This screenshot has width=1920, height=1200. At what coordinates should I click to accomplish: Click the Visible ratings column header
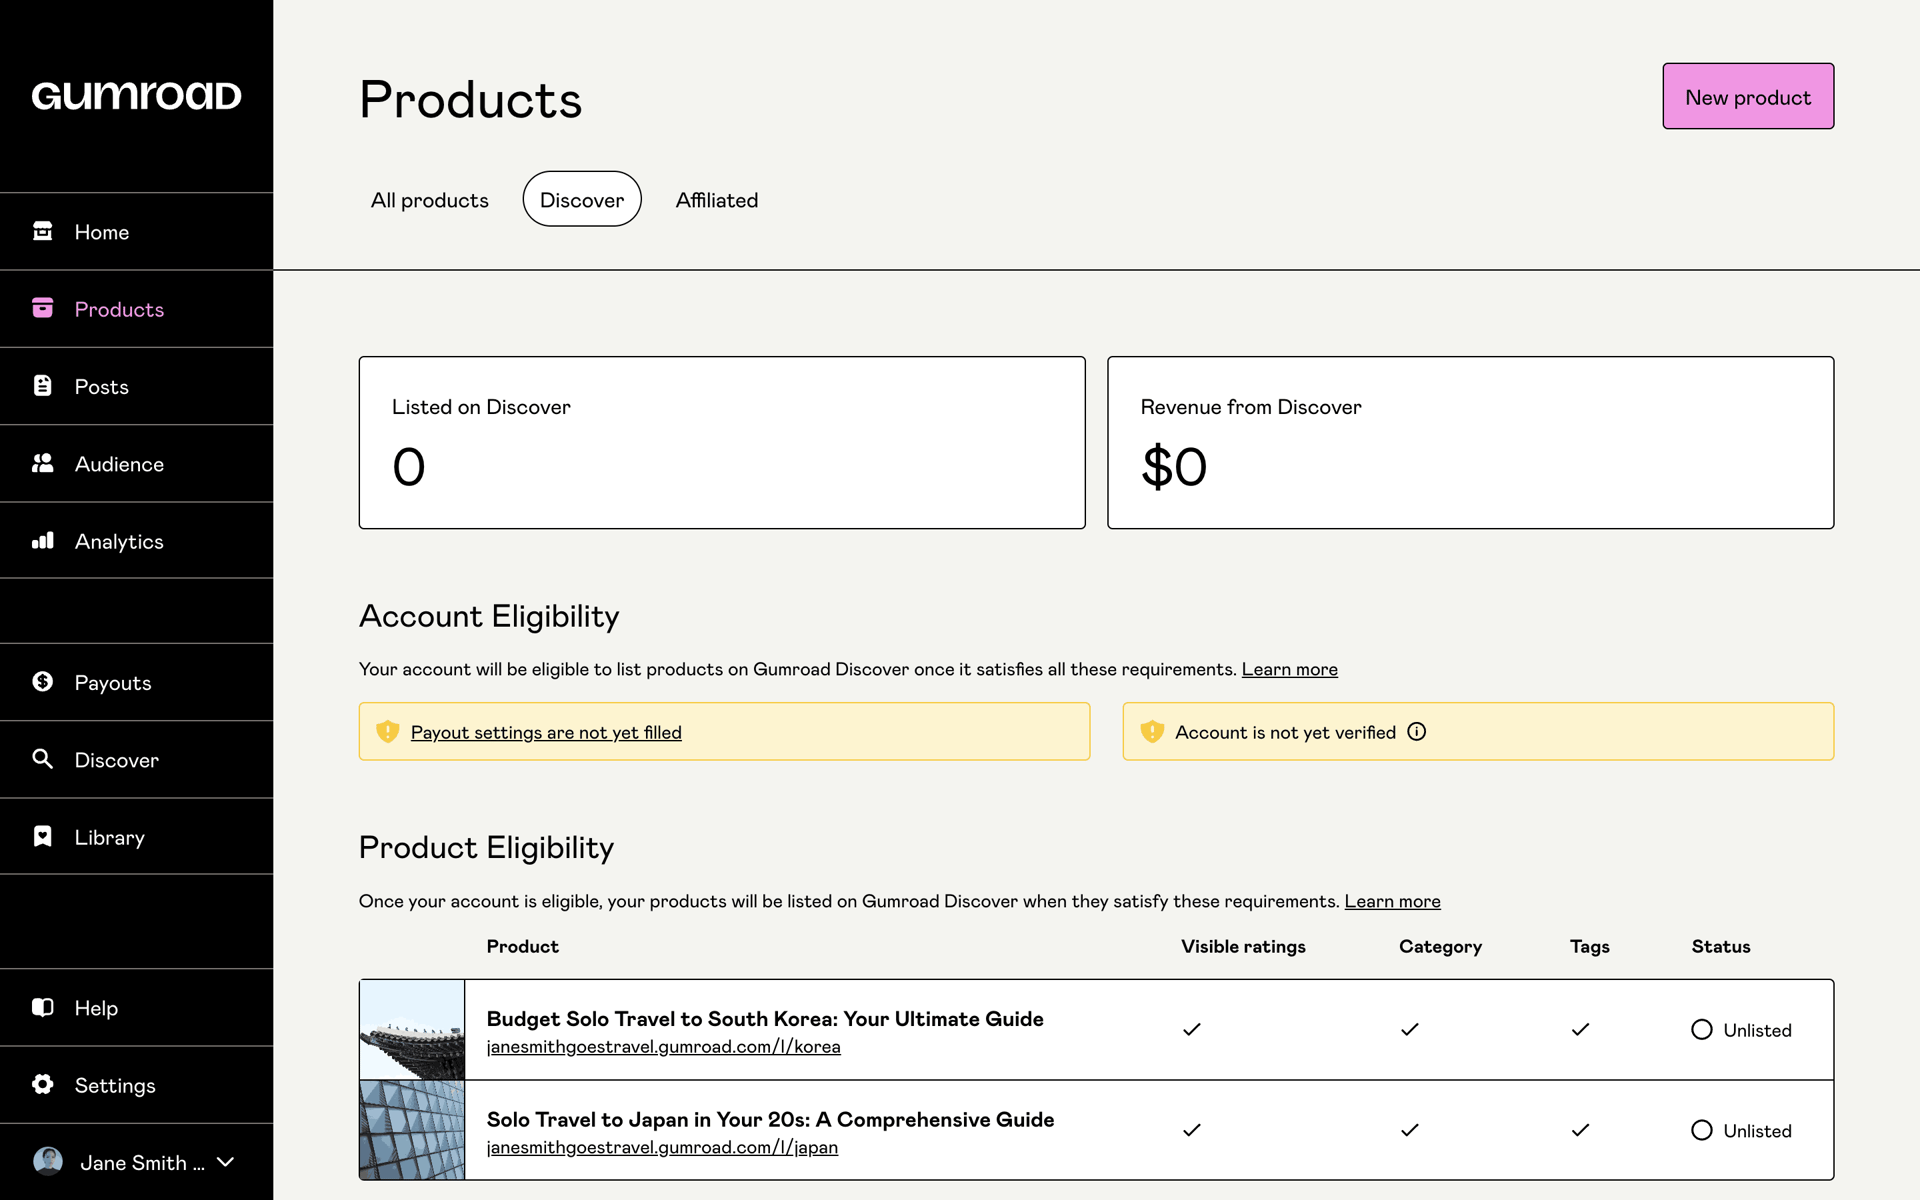click(x=1243, y=946)
